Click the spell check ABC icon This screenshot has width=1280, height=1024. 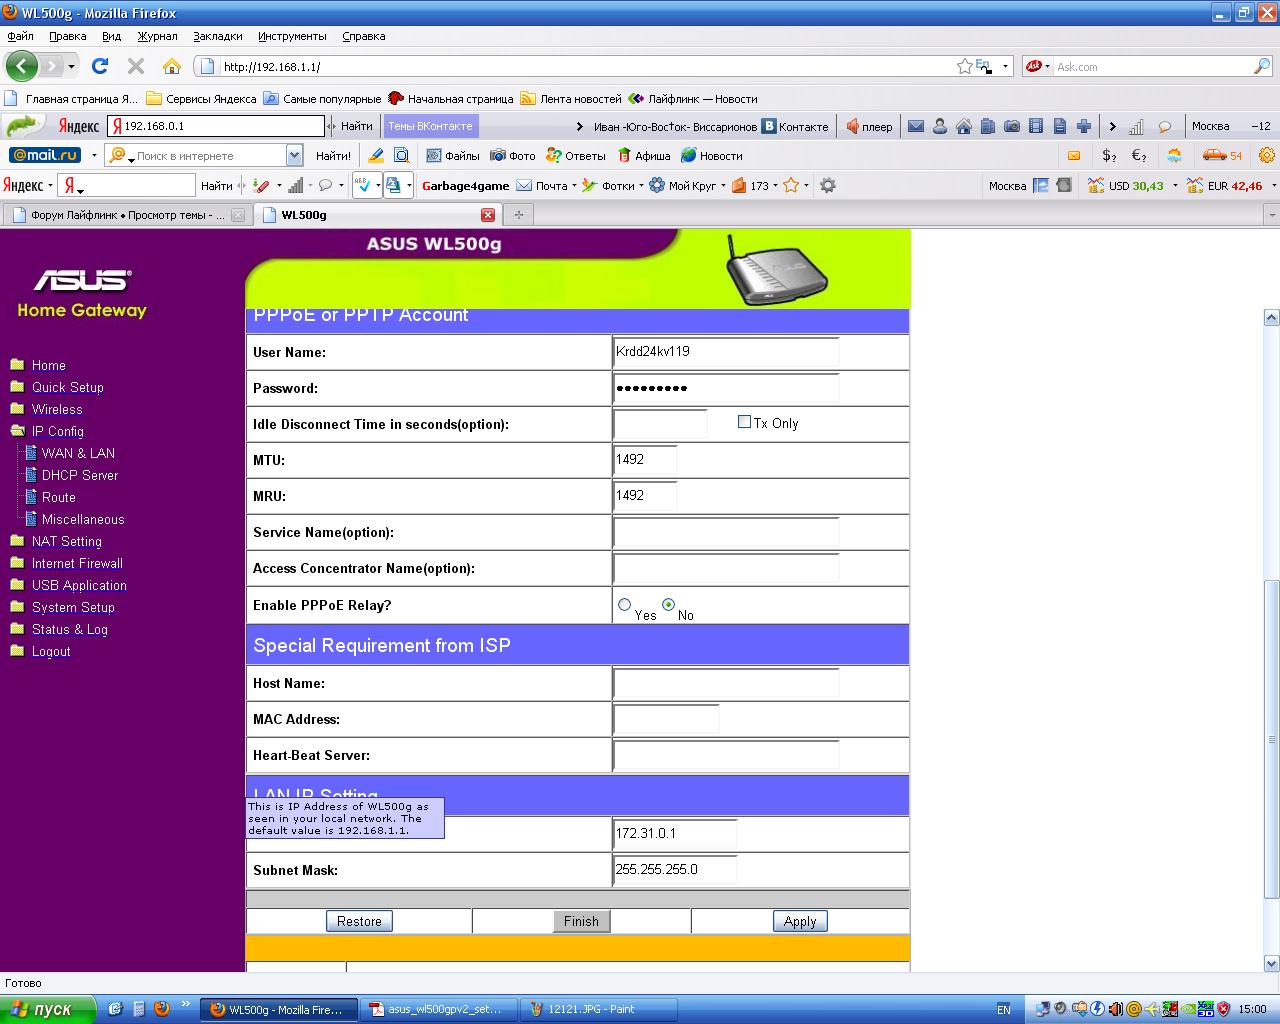click(364, 185)
